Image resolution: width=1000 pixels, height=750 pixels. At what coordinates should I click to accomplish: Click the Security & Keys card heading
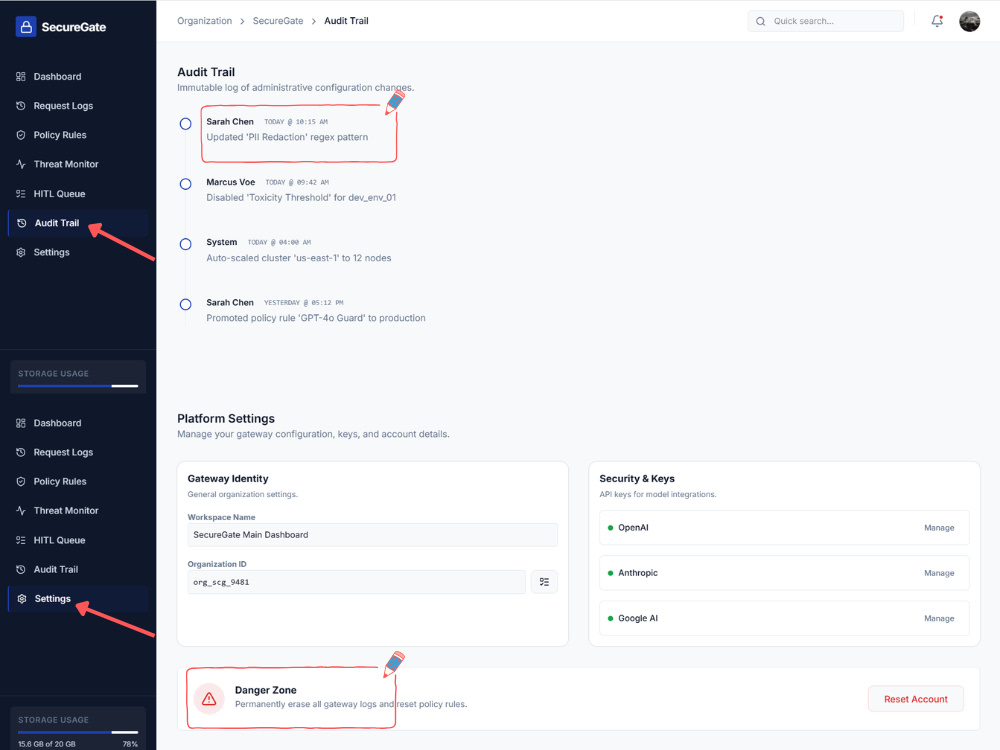(636, 479)
